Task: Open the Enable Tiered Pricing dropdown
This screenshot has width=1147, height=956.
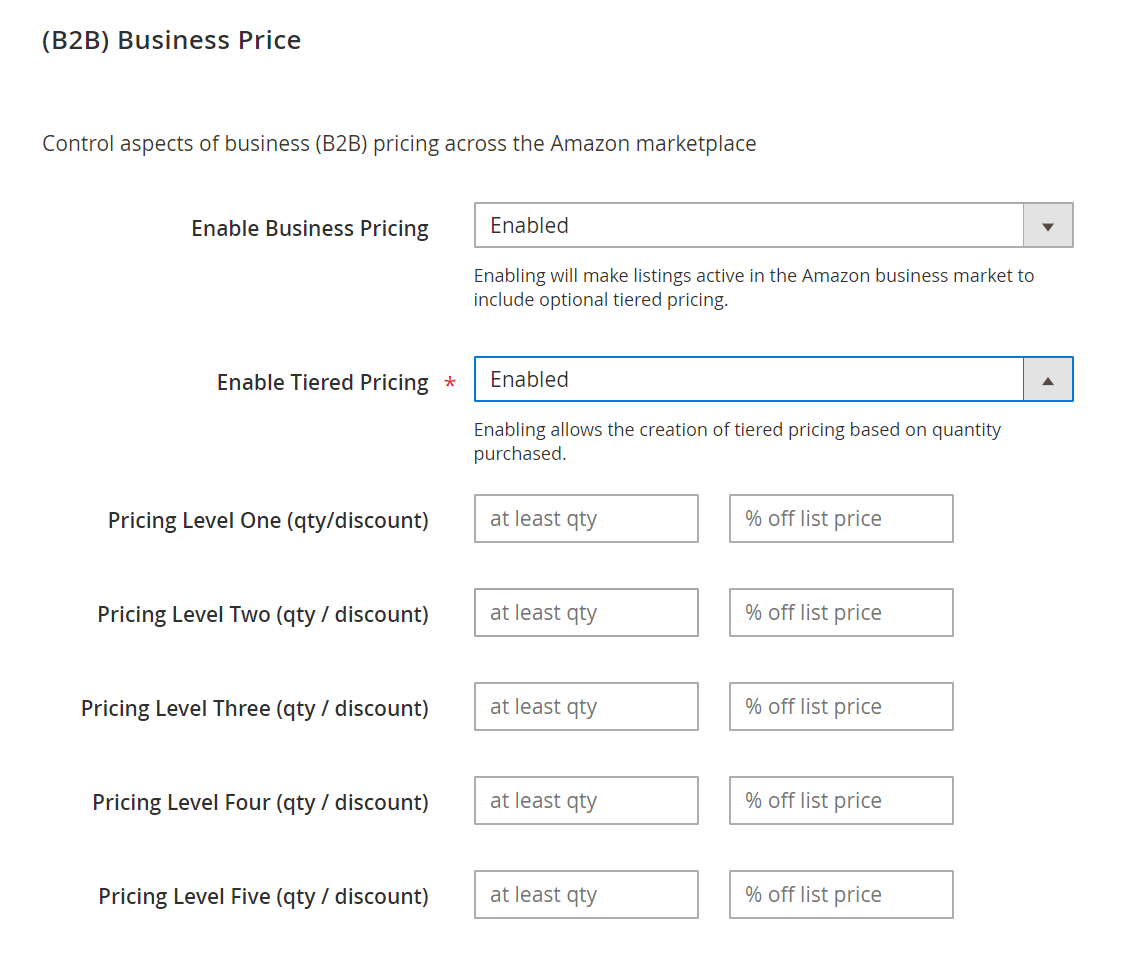Action: [x=773, y=379]
